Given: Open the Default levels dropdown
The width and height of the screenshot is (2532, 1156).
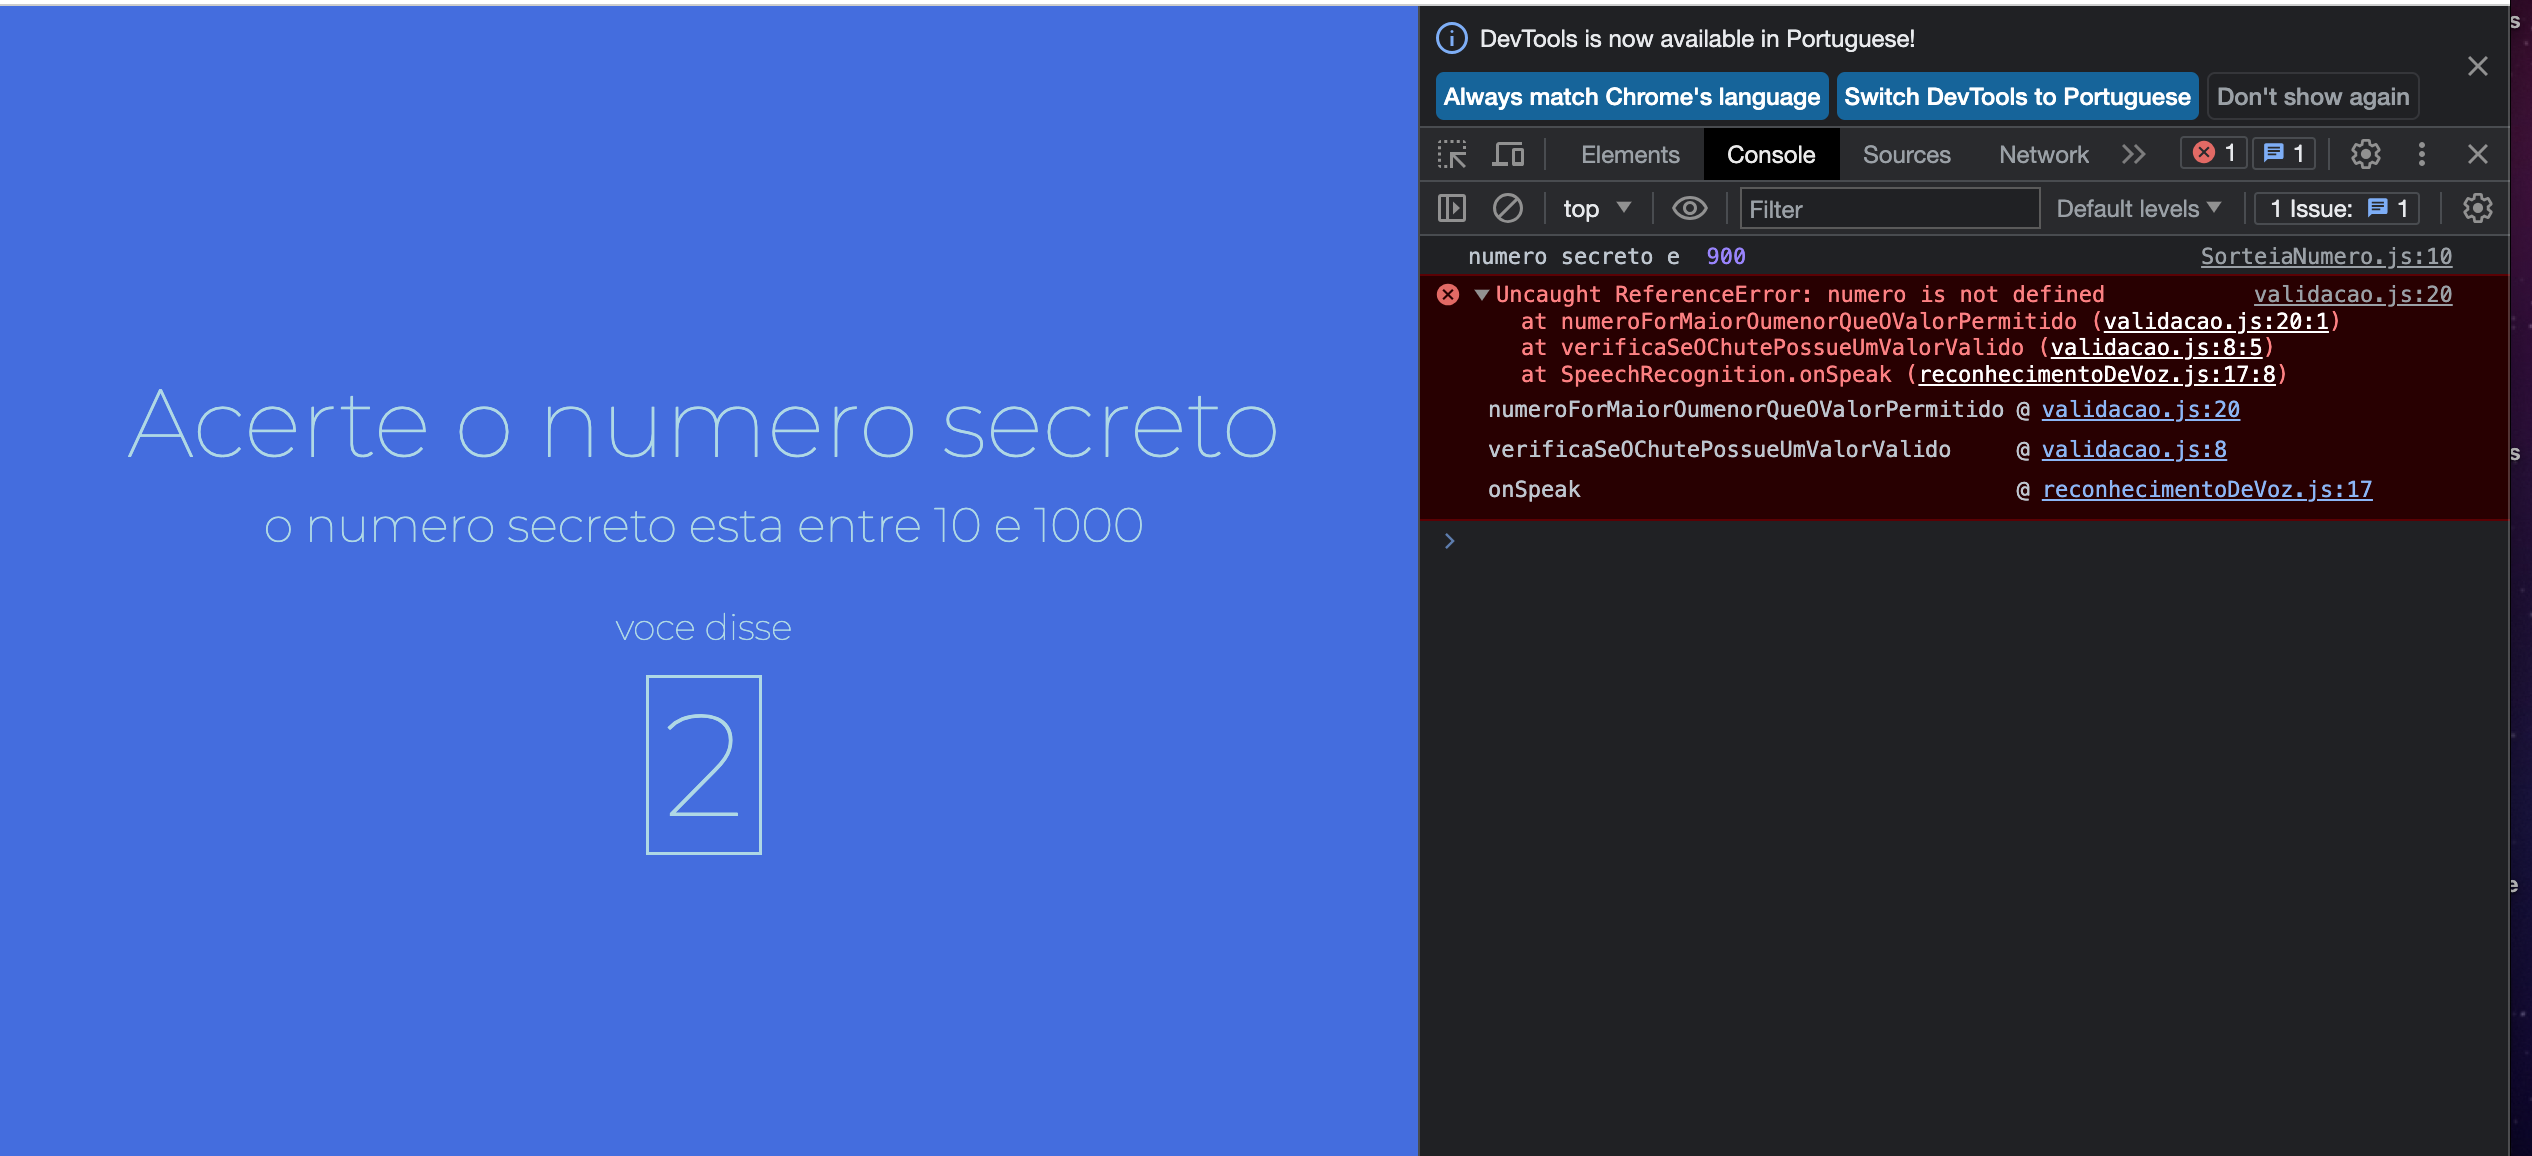Looking at the screenshot, I should [x=2139, y=208].
